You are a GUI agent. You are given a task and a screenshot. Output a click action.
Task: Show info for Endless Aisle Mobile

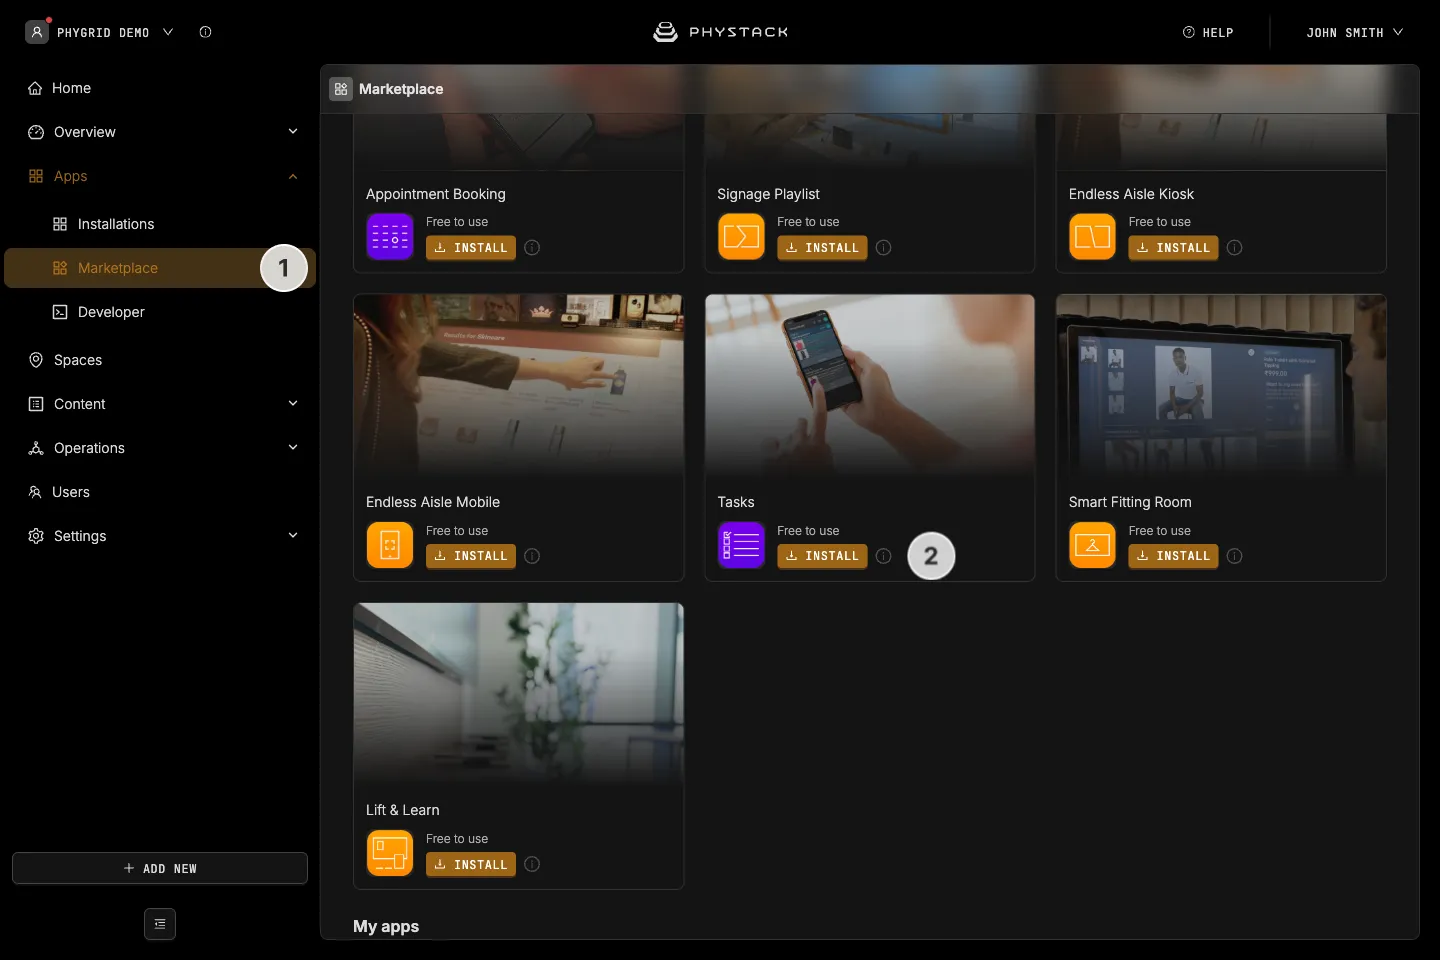(x=532, y=556)
